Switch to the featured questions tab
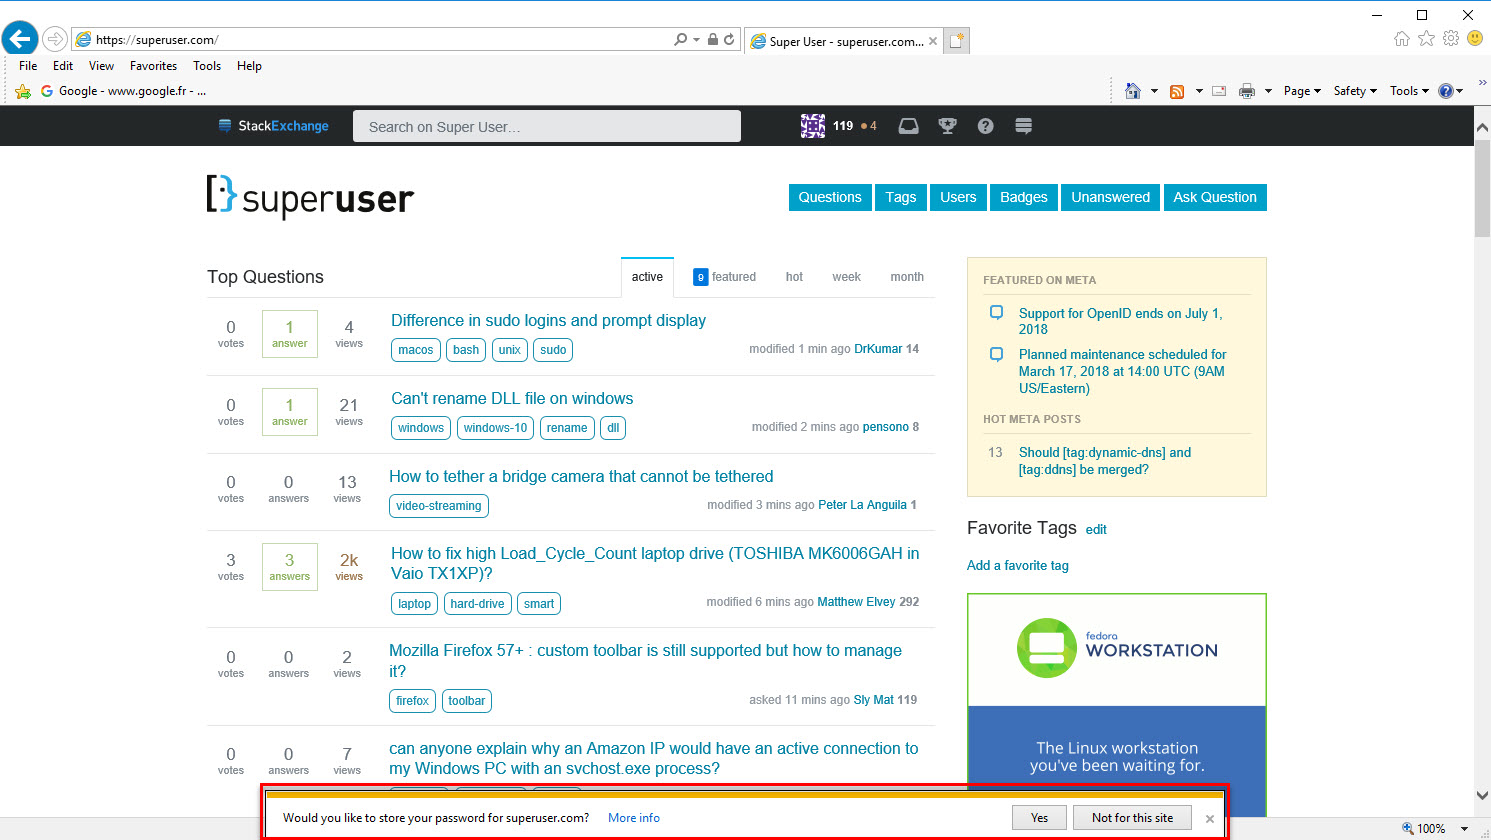Screen dimensions: 1491x840 tap(725, 277)
